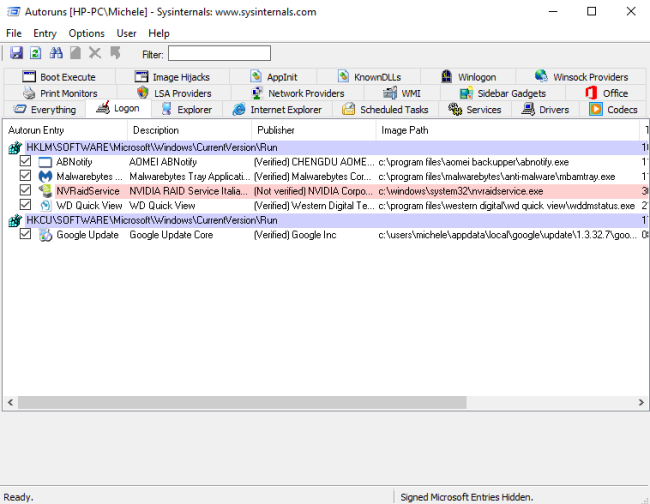Open the Help menu
This screenshot has height=504, width=650.
tap(159, 33)
